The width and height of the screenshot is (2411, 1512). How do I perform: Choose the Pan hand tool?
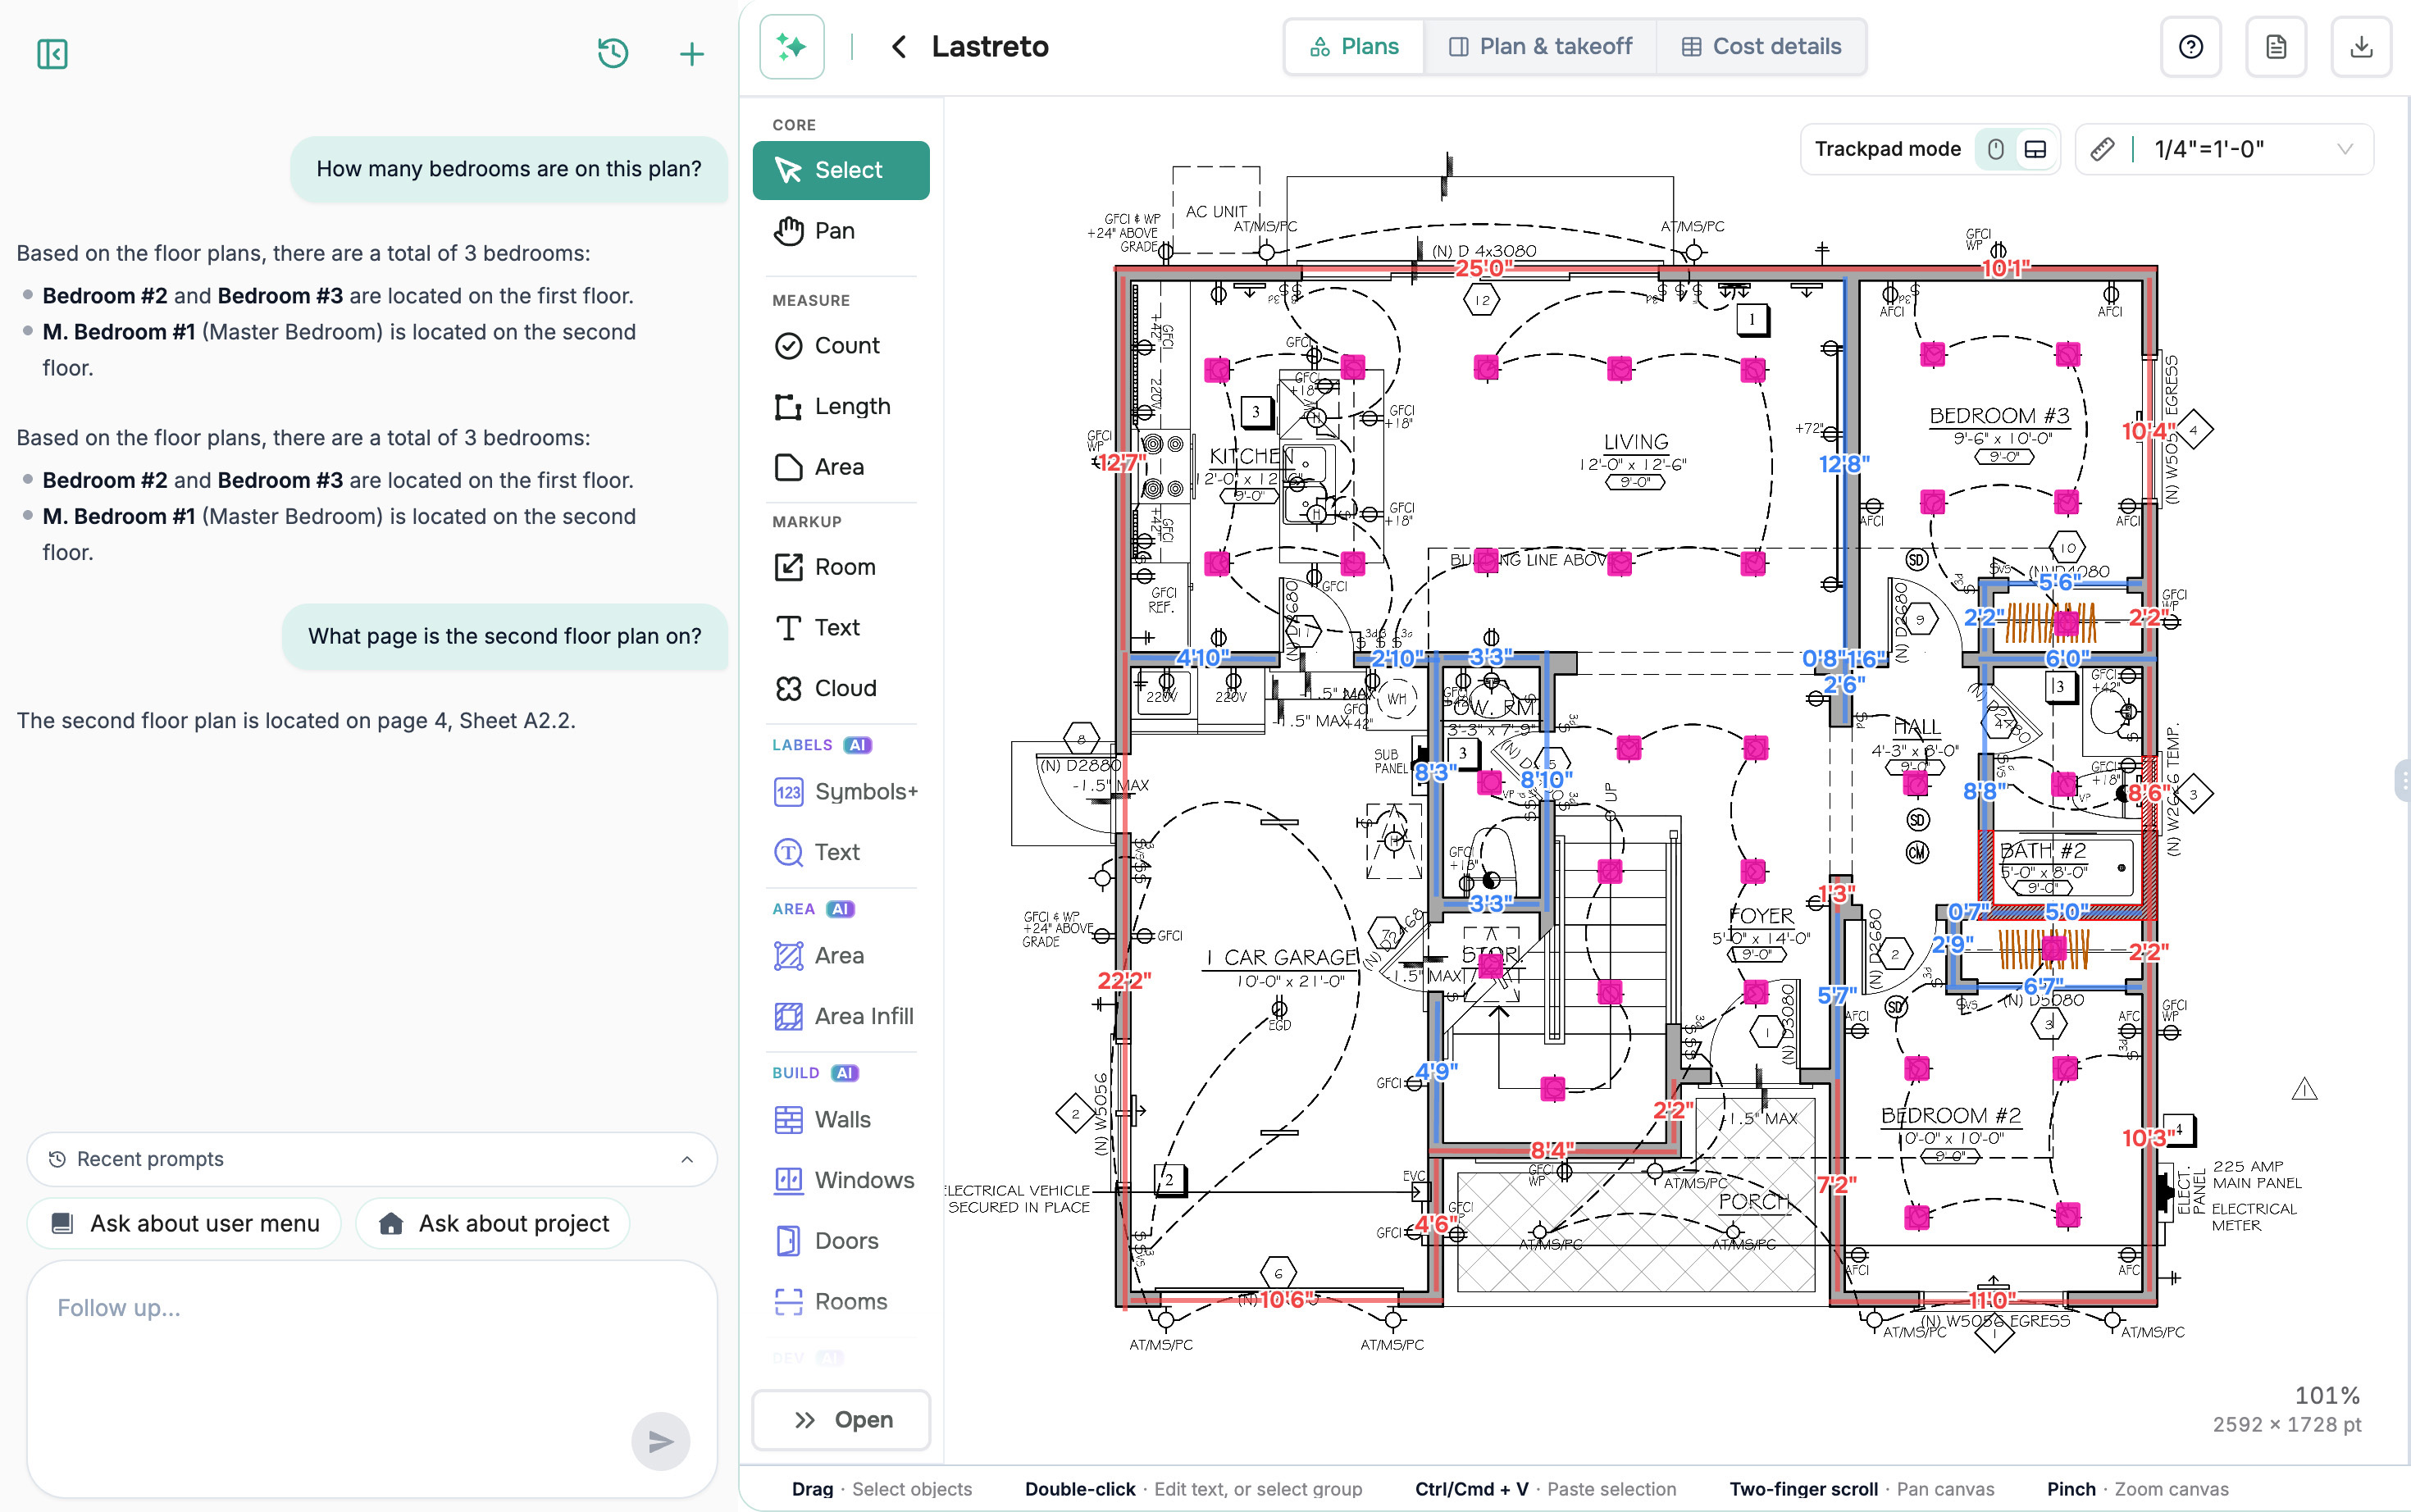coord(841,231)
